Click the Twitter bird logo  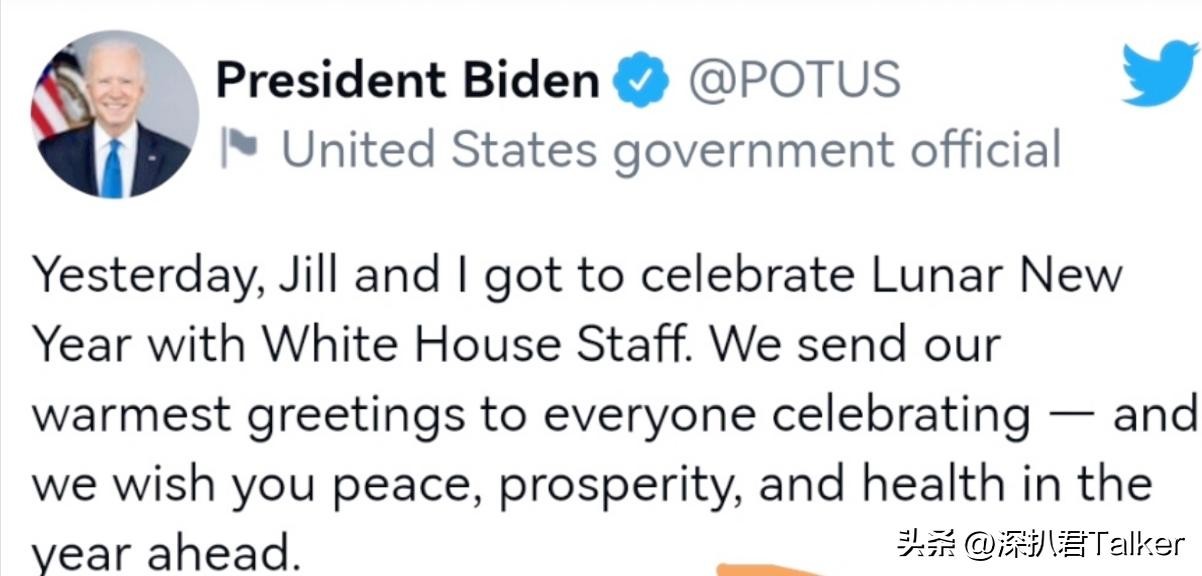pyautogui.click(x=1160, y=73)
